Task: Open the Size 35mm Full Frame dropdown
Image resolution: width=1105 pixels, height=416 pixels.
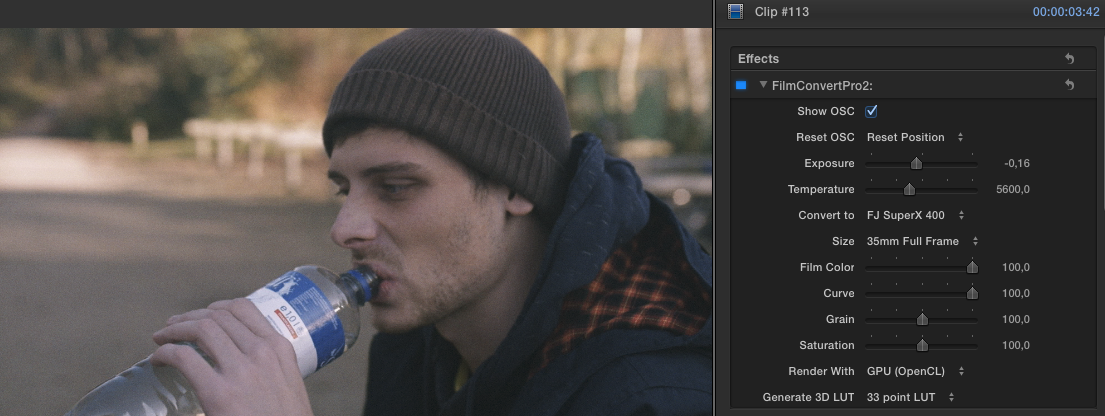Action: pos(922,241)
